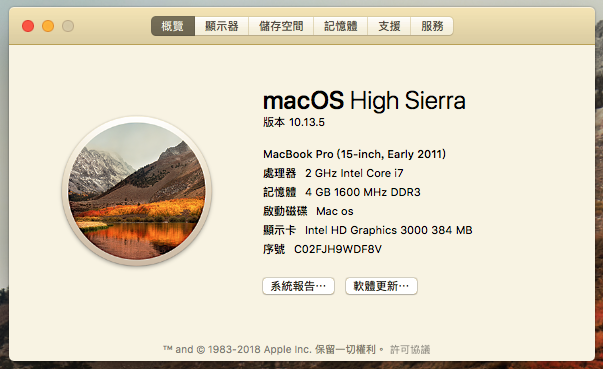Go to the 服務 tab

pos(432,26)
